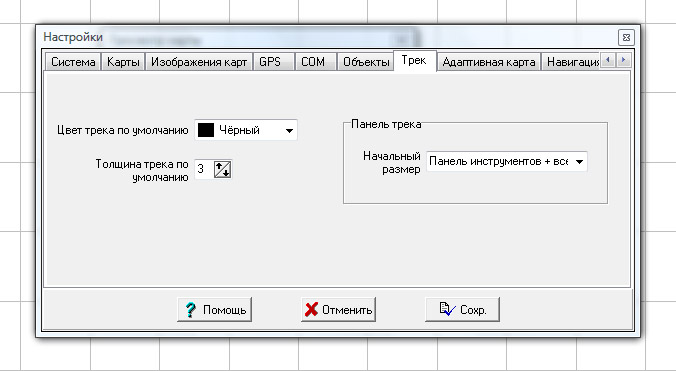Click the Отменить button

[x=338, y=309]
